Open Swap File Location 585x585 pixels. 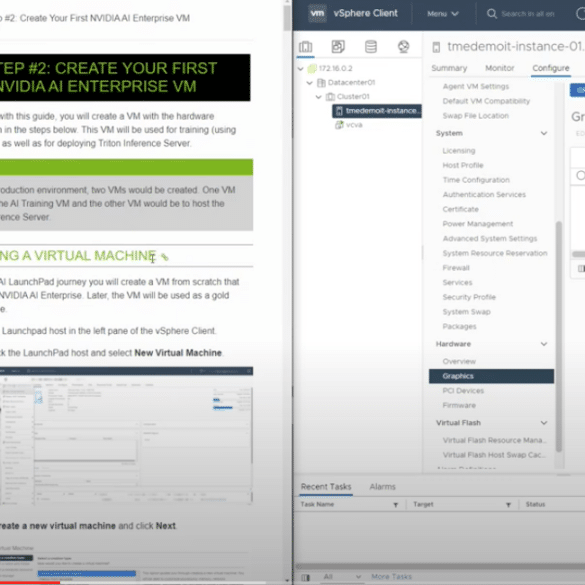pyautogui.click(x=476, y=116)
